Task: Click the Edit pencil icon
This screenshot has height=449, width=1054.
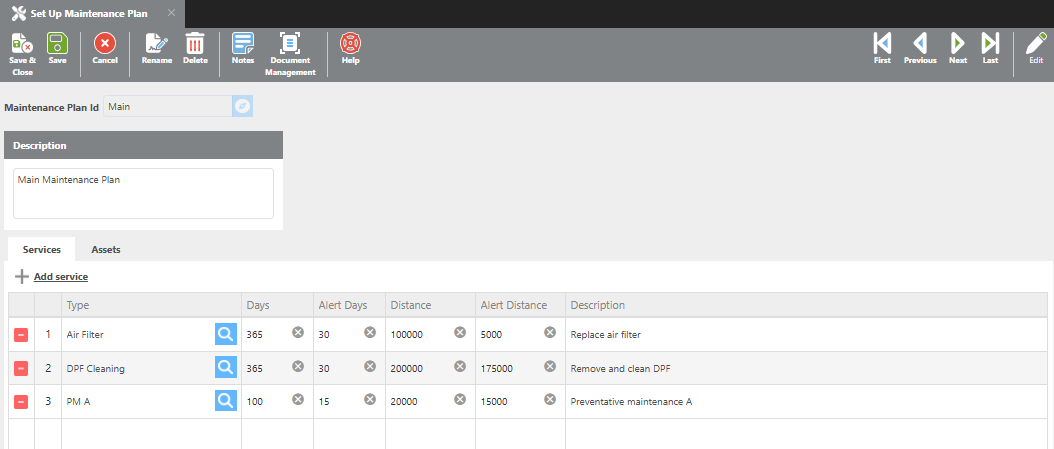Action: pos(1035,44)
